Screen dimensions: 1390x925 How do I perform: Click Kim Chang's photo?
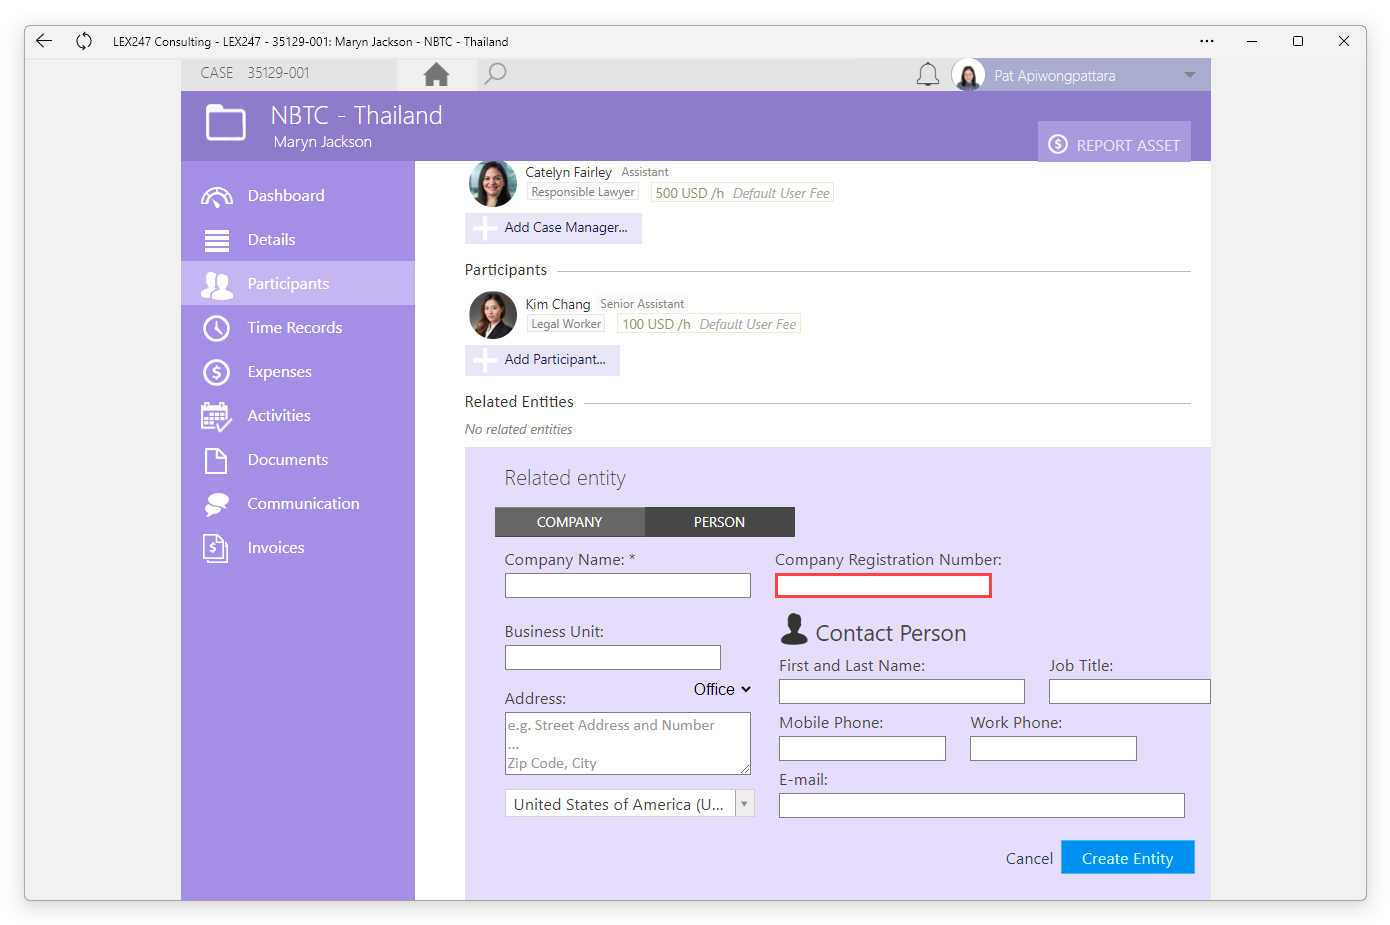[x=493, y=315]
